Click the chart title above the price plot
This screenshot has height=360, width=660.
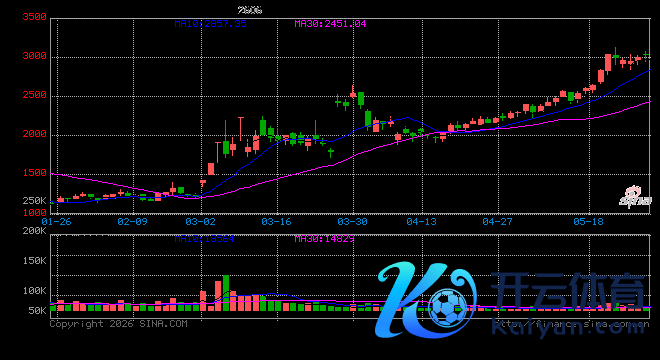click(x=250, y=10)
